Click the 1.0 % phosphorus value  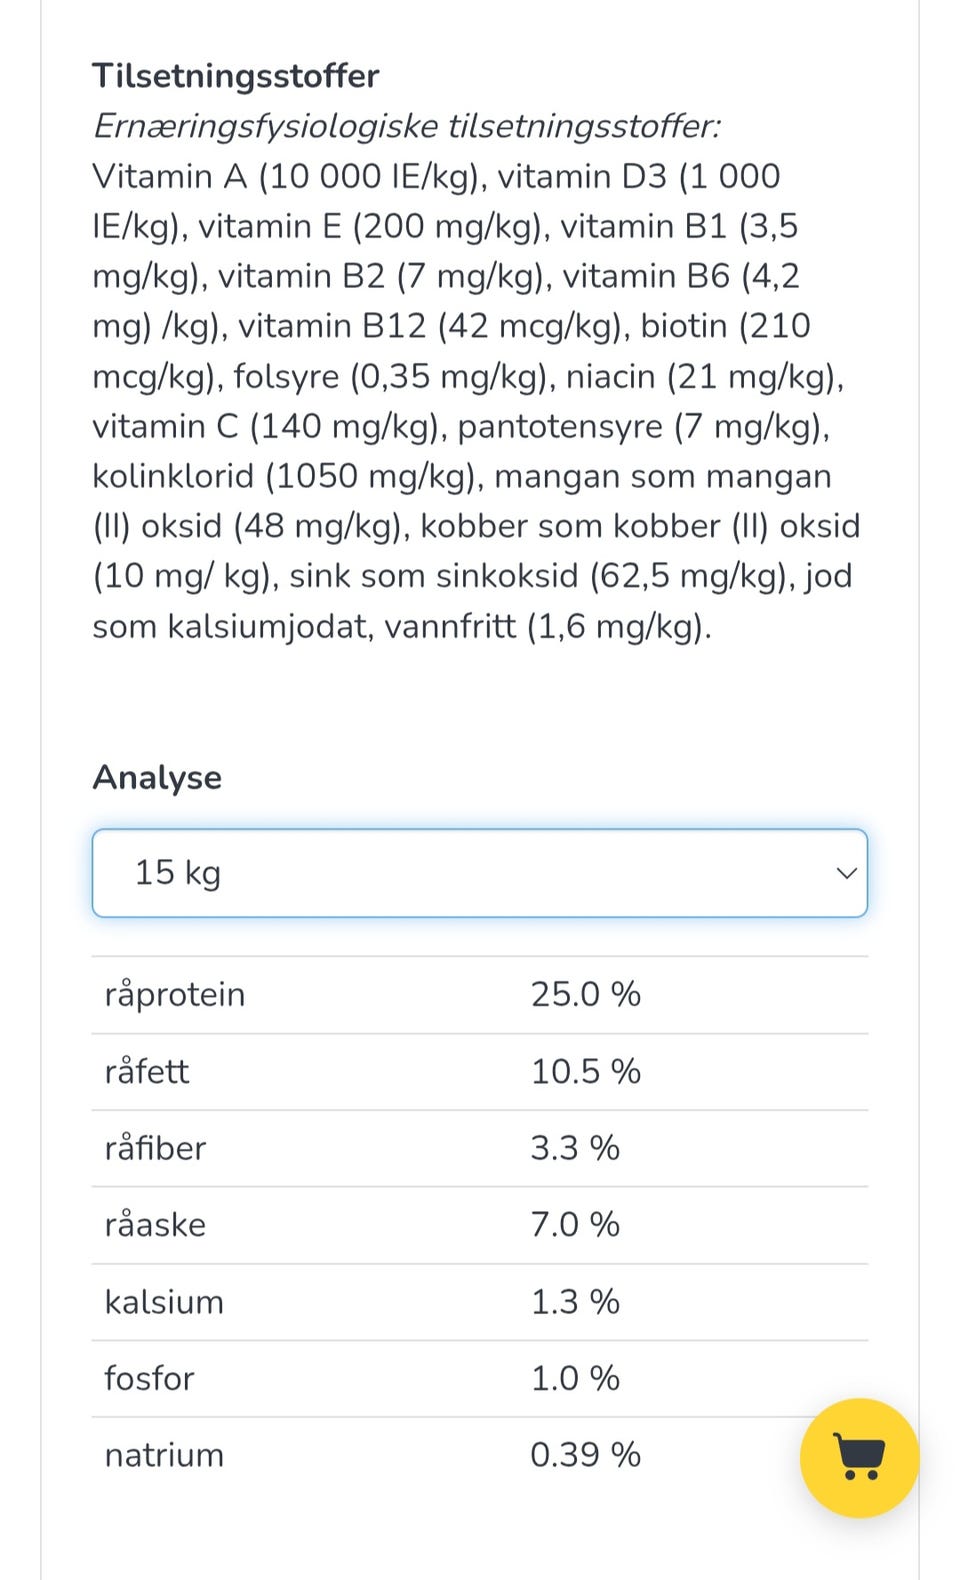pyautogui.click(x=575, y=1378)
